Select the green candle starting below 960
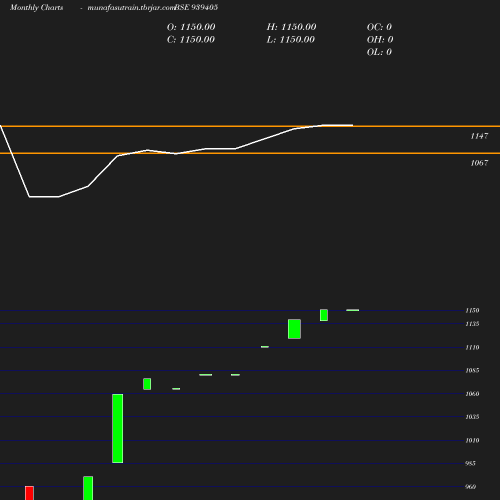 88,488
